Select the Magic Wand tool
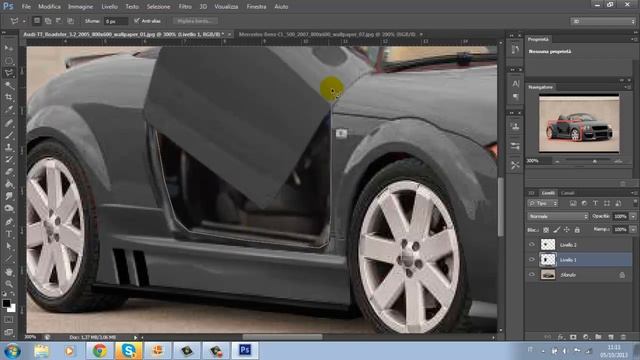640x360 pixels. point(9,85)
